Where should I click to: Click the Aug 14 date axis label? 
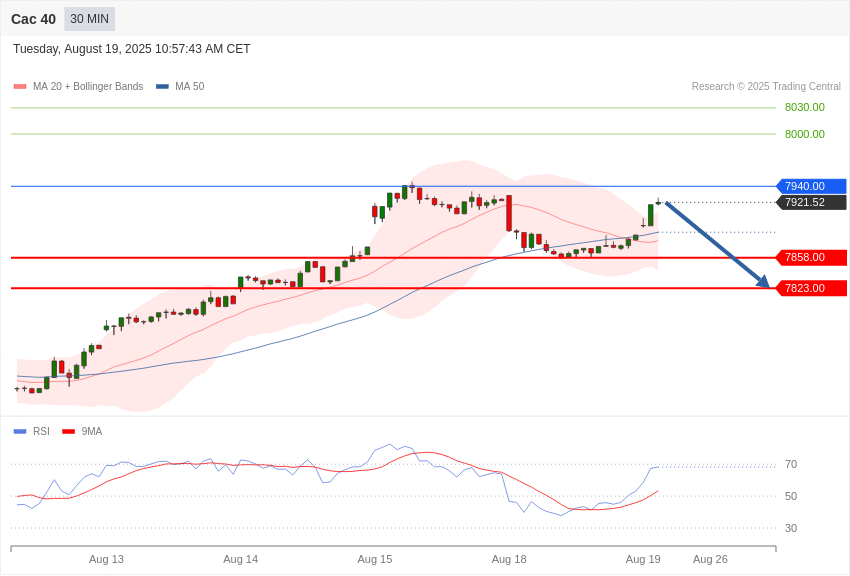pyautogui.click(x=240, y=559)
